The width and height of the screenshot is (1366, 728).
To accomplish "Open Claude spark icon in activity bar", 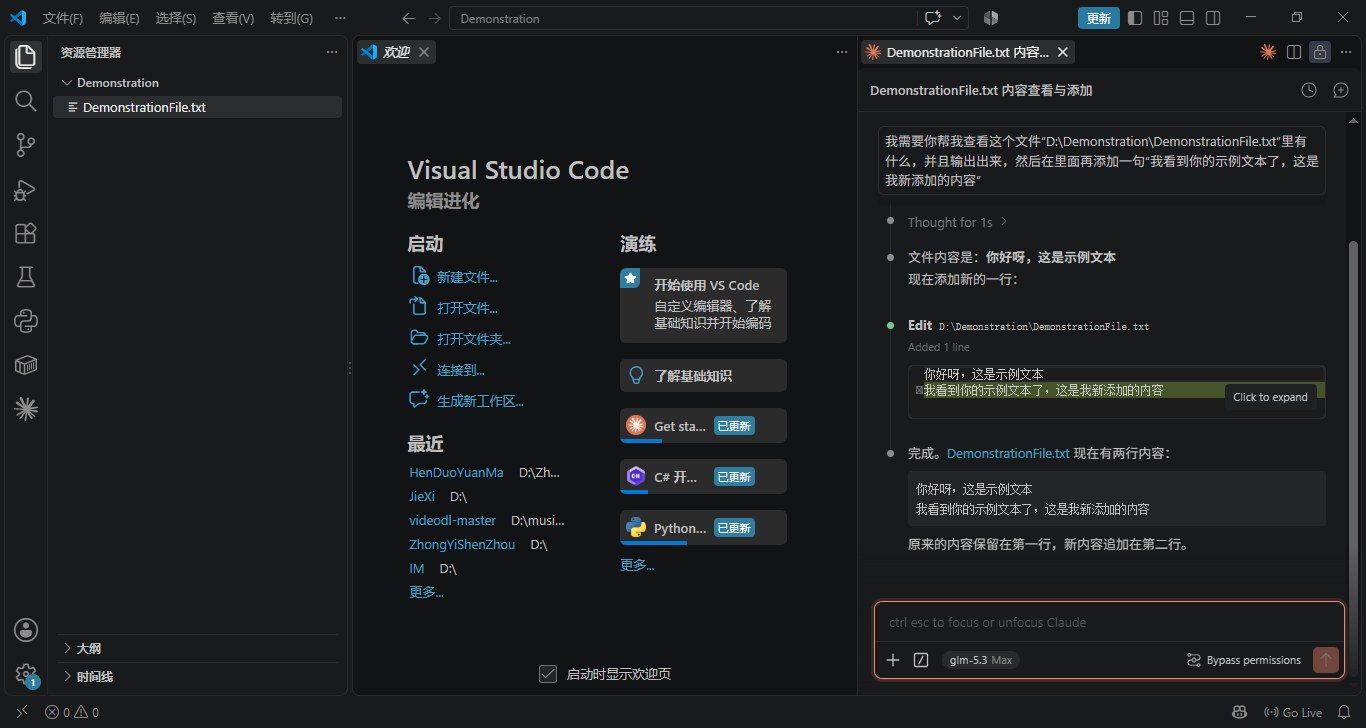I will tap(26, 408).
